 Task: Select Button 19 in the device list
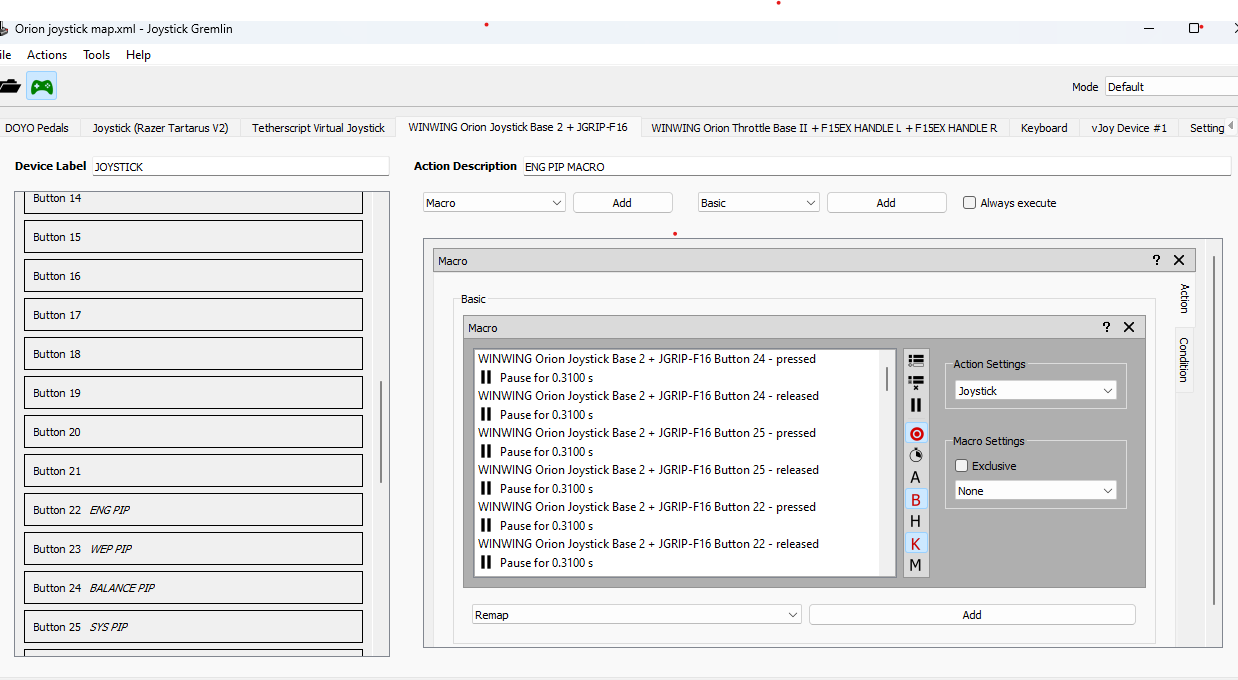[x=193, y=393]
